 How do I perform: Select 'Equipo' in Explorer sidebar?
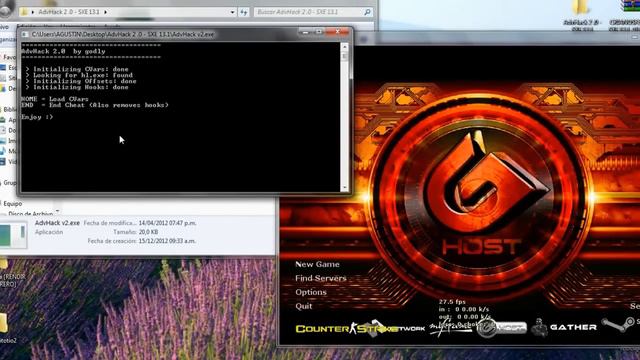point(13,203)
